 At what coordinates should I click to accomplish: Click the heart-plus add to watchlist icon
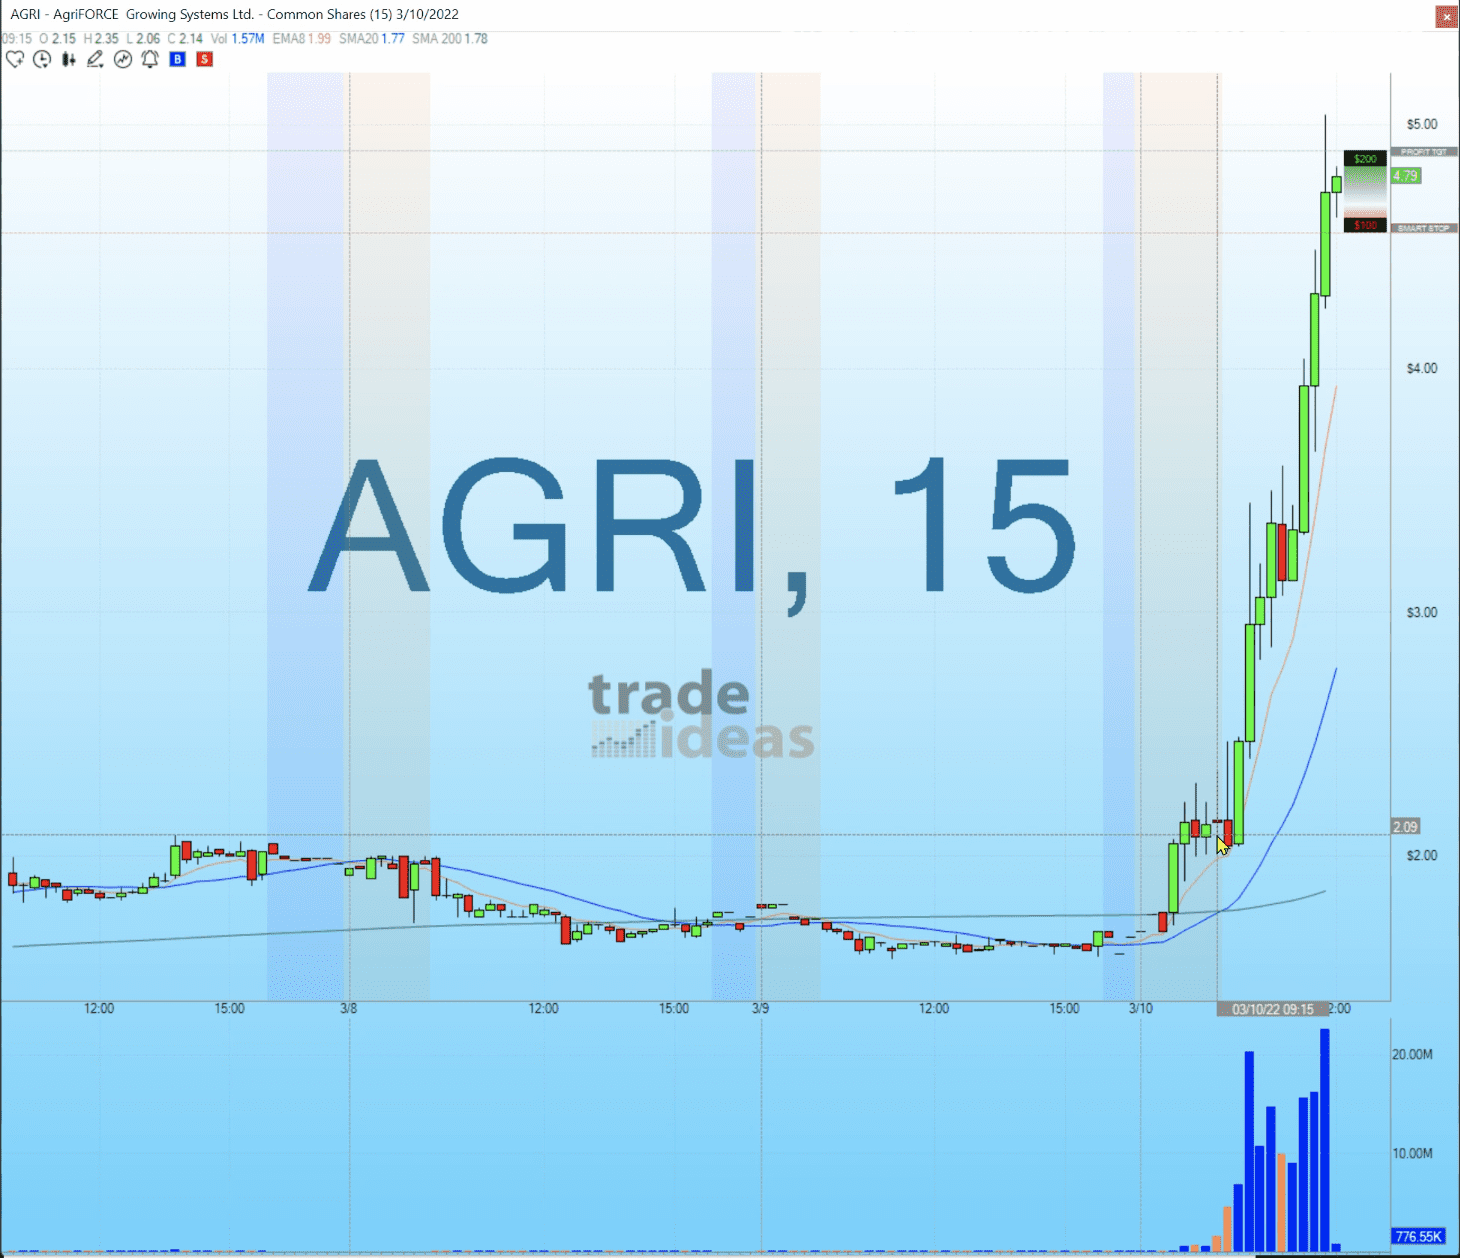[x=15, y=59]
